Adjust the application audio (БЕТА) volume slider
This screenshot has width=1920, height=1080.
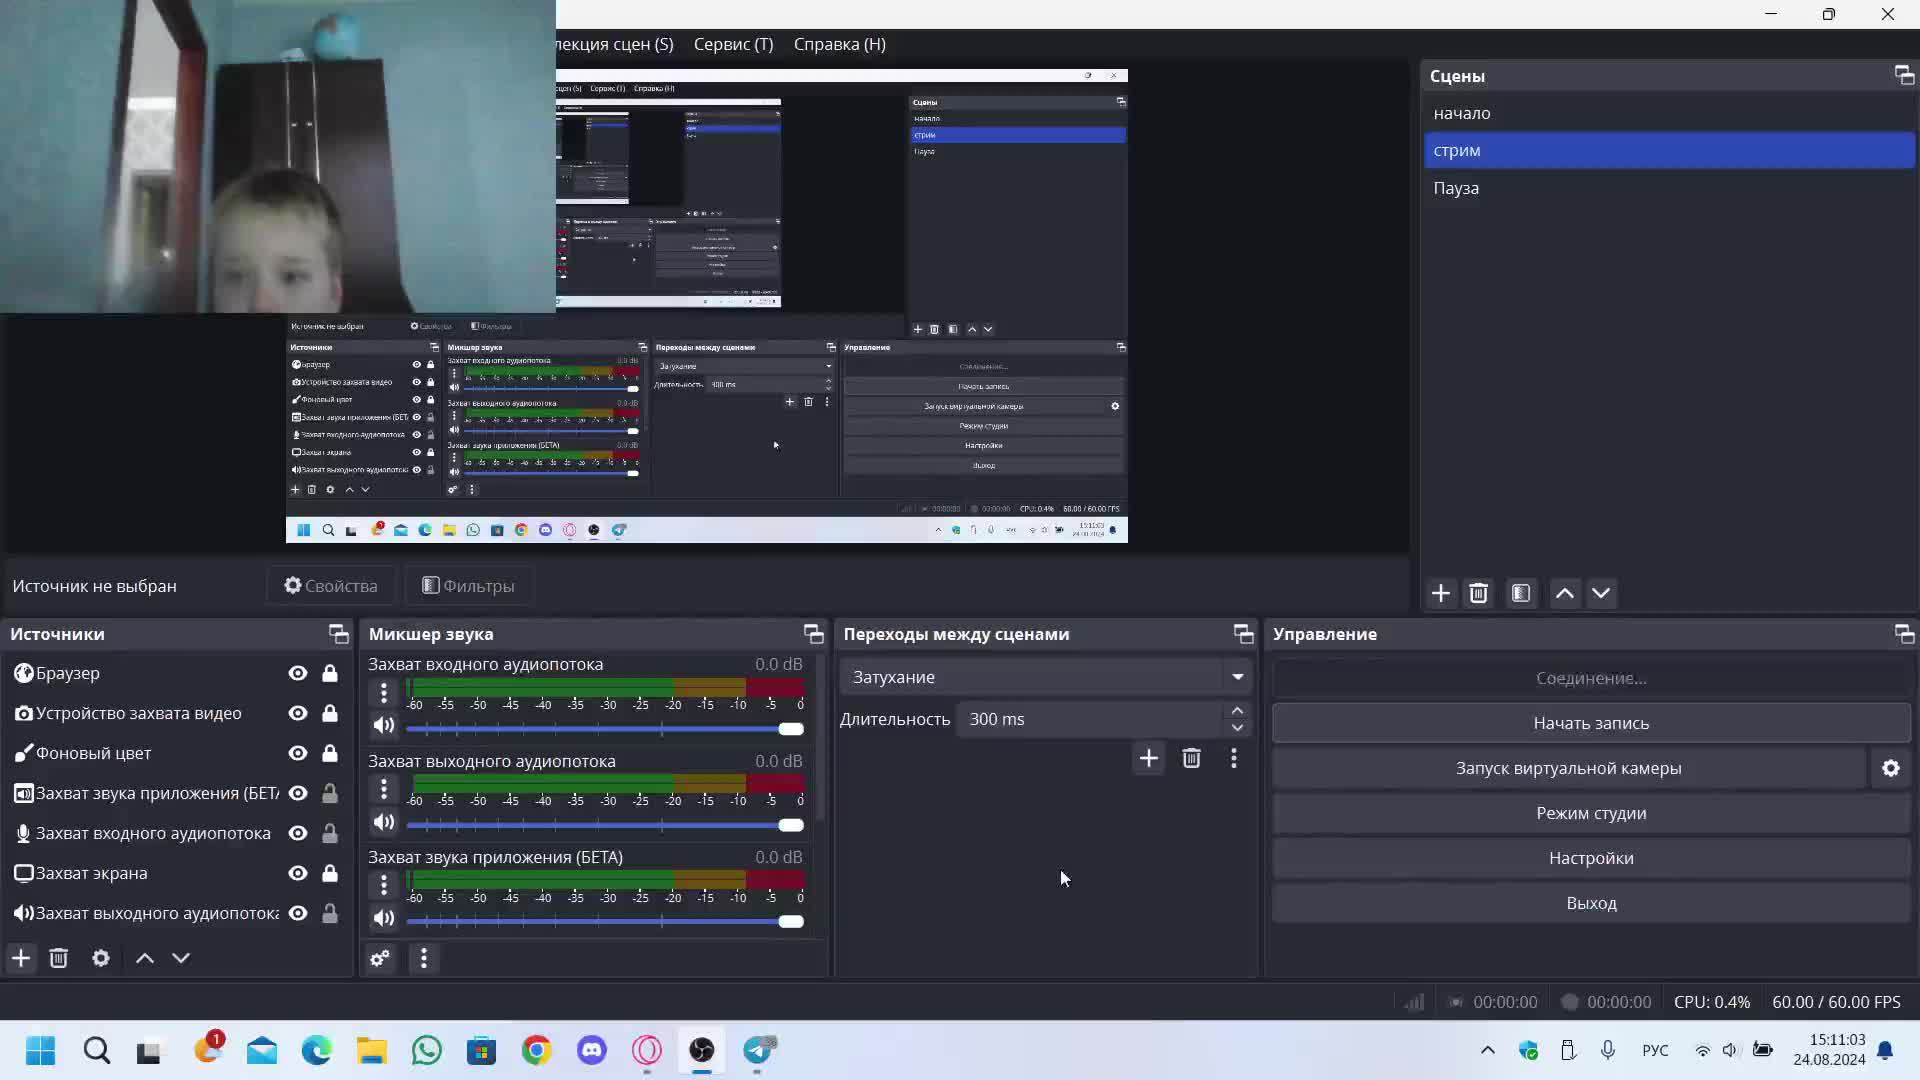(790, 921)
